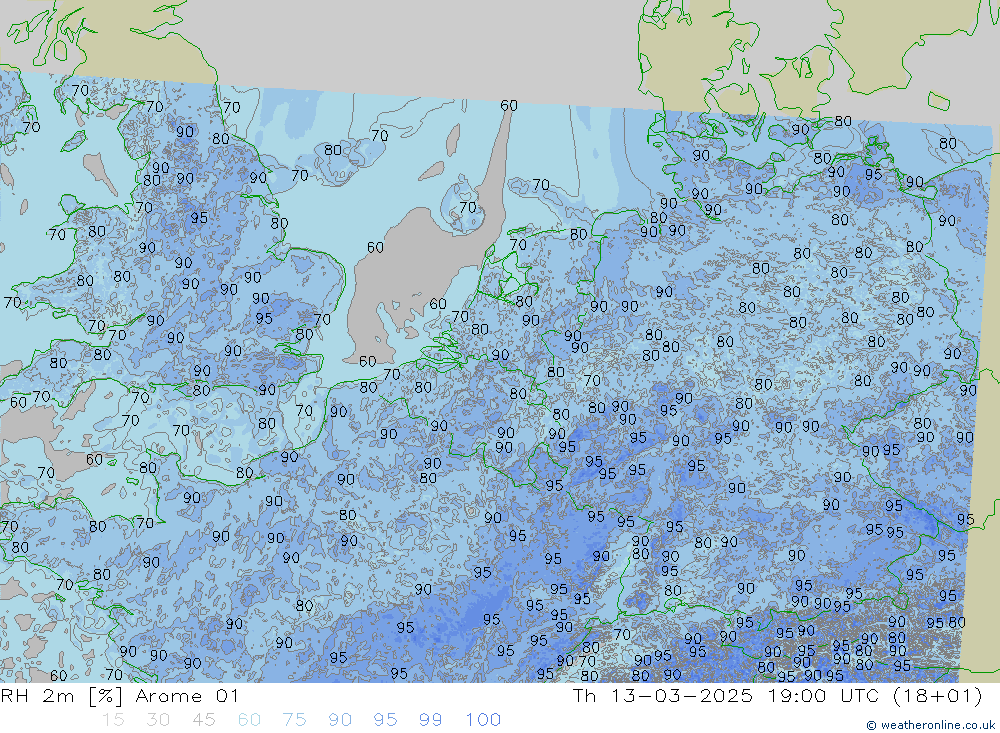Click legend value 45
This screenshot has width=1000, height=733.
pyautogui.click(x=204, y=720)
